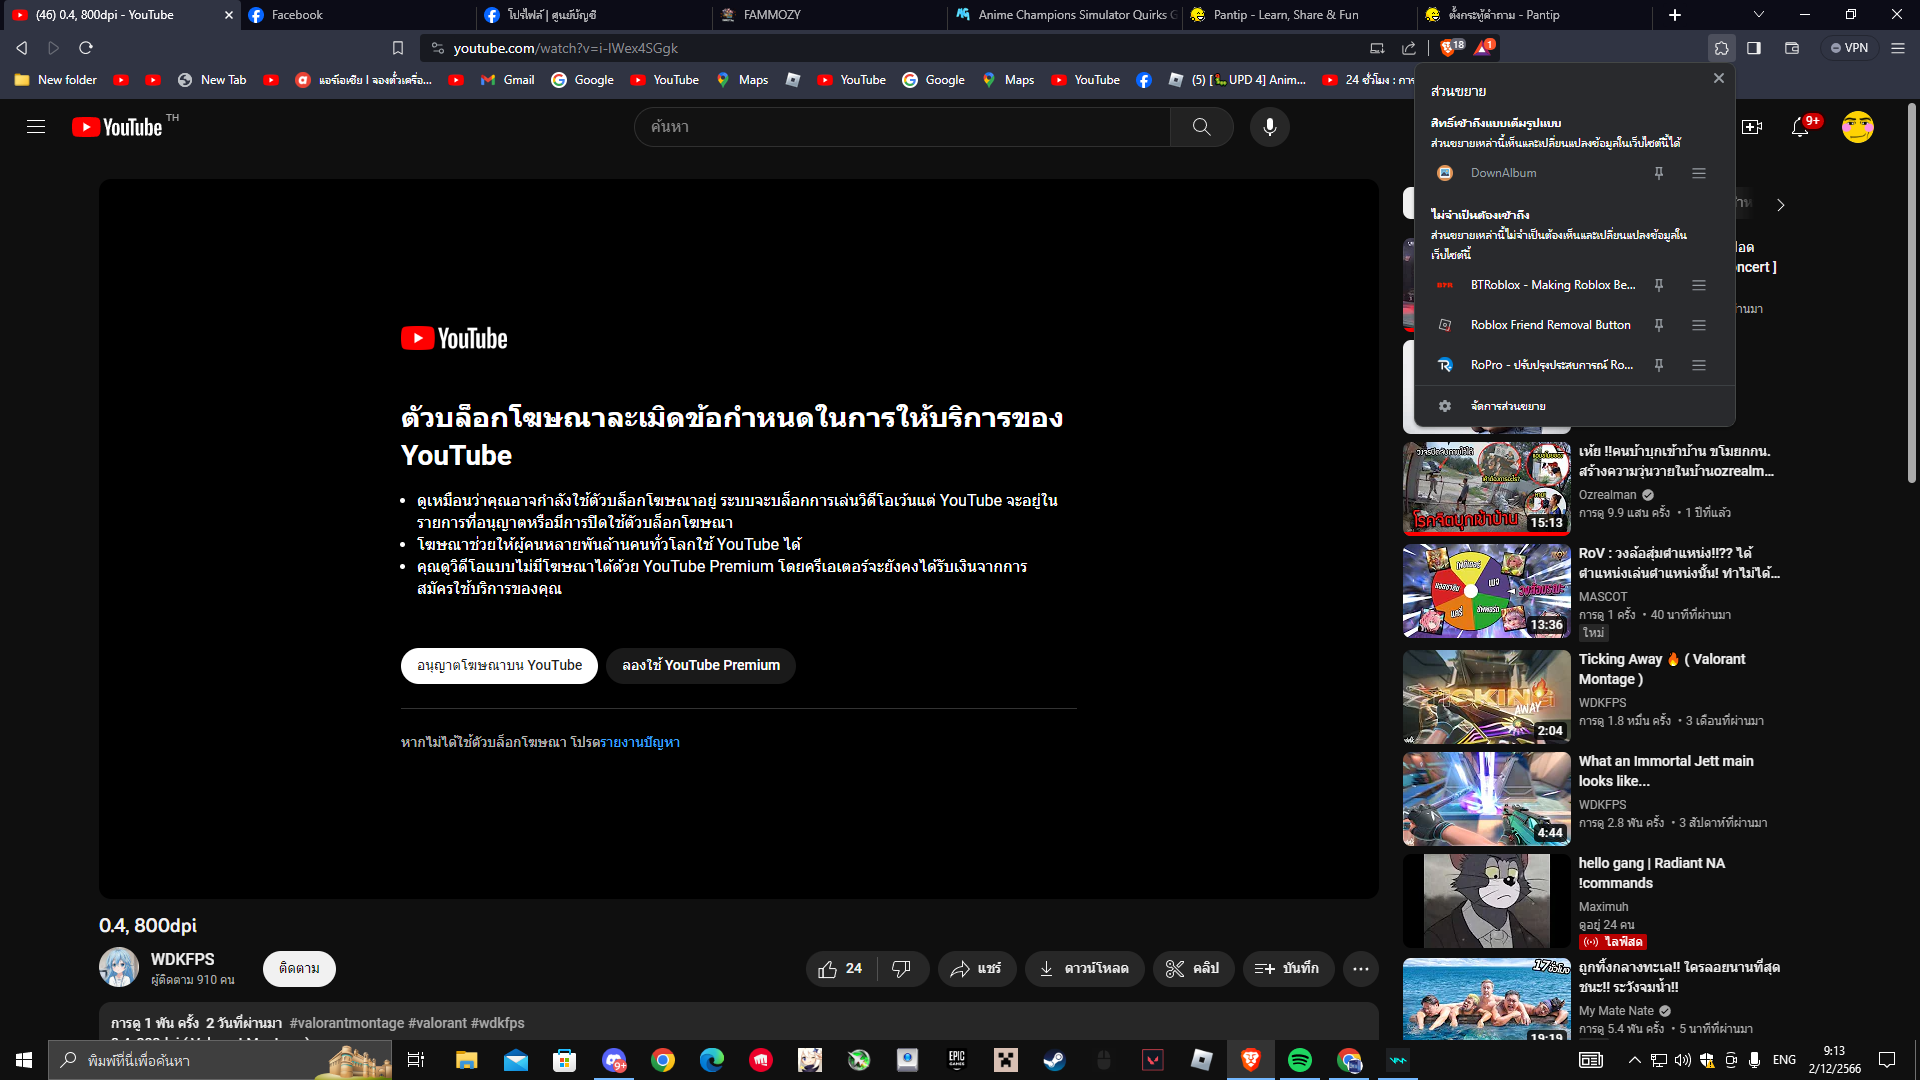Open hello gang Radiant NA live video
The image size is (1920, 1080).
[x=1486, y=901]
